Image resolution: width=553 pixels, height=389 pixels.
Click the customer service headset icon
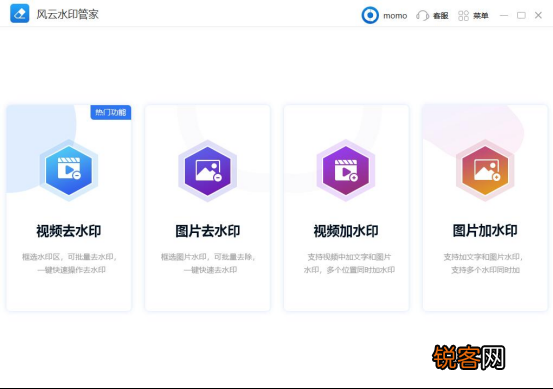(422, 16)
